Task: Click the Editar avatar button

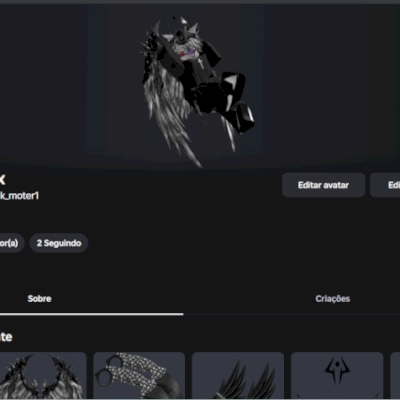Action: (323, 185)
